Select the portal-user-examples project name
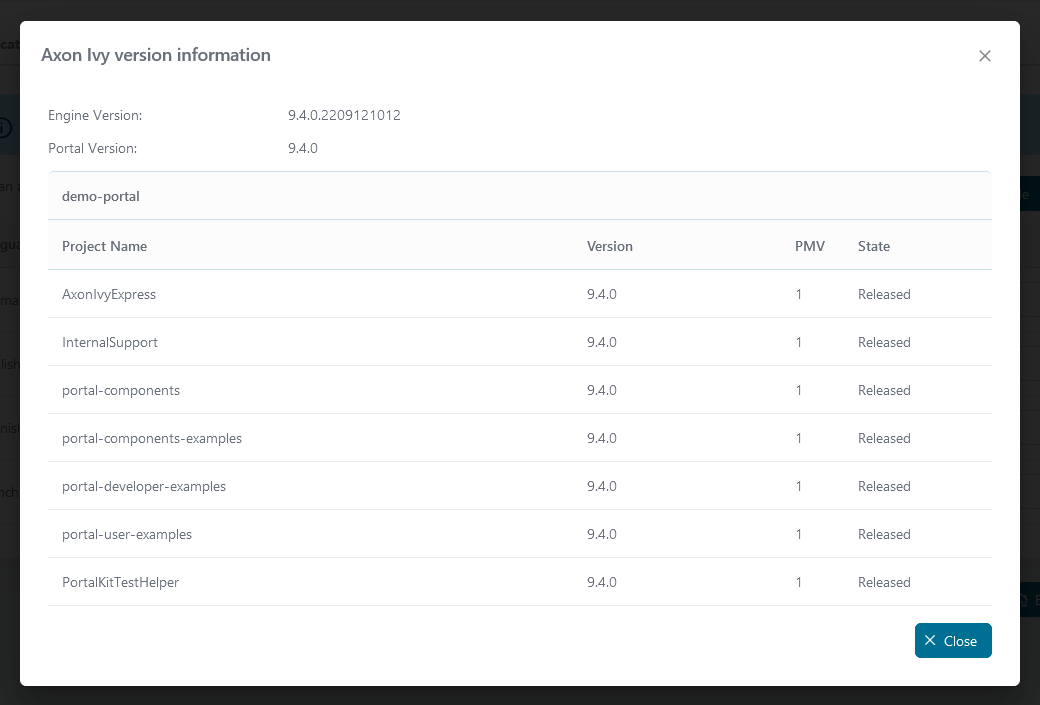 [x=127, y=535]
